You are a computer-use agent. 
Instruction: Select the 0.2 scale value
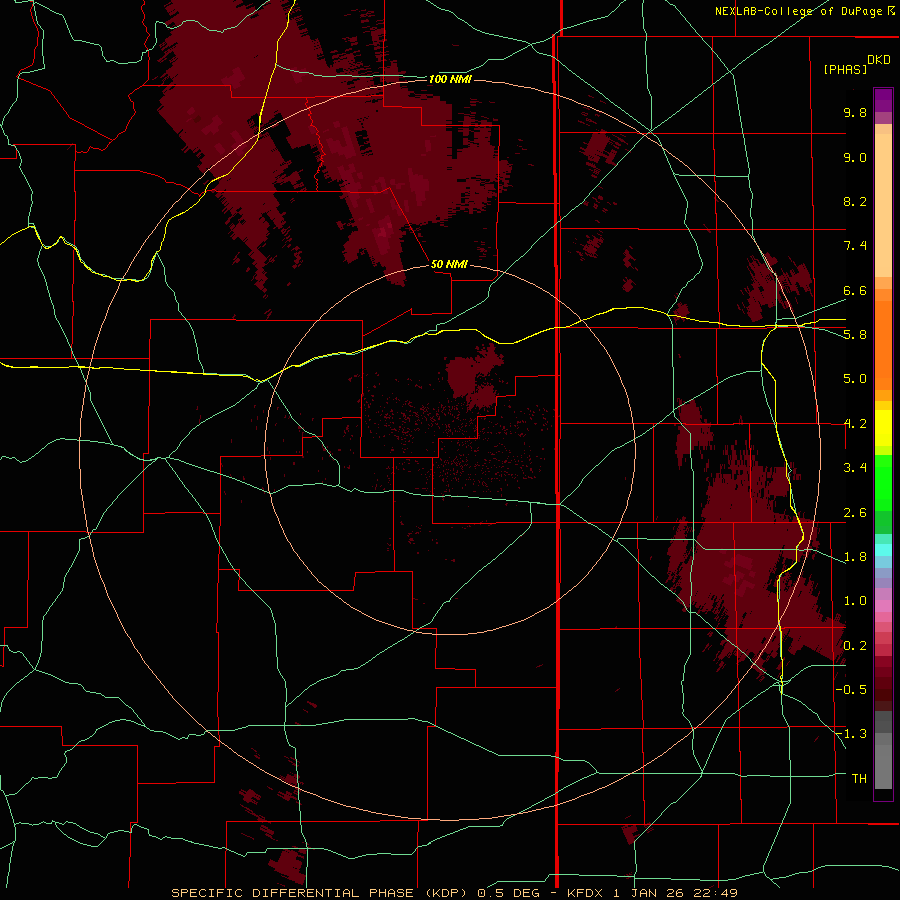point(855,646)
